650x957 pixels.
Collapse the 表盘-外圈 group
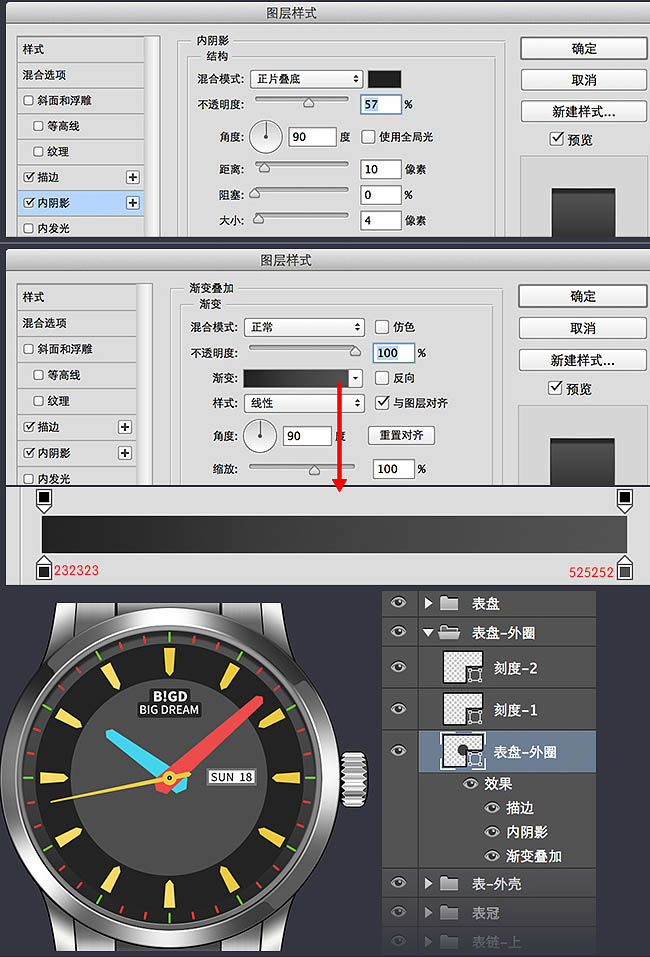tap(428, 633)
